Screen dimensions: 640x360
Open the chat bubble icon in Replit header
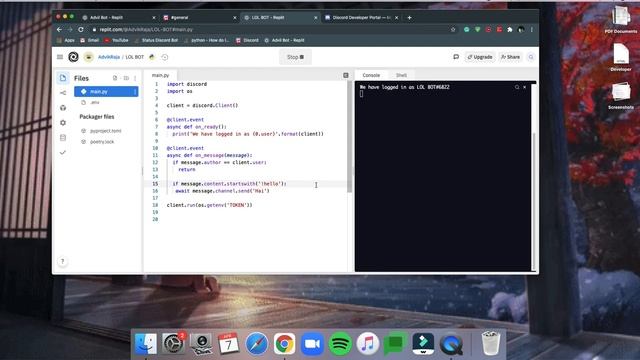coord(456,57)
